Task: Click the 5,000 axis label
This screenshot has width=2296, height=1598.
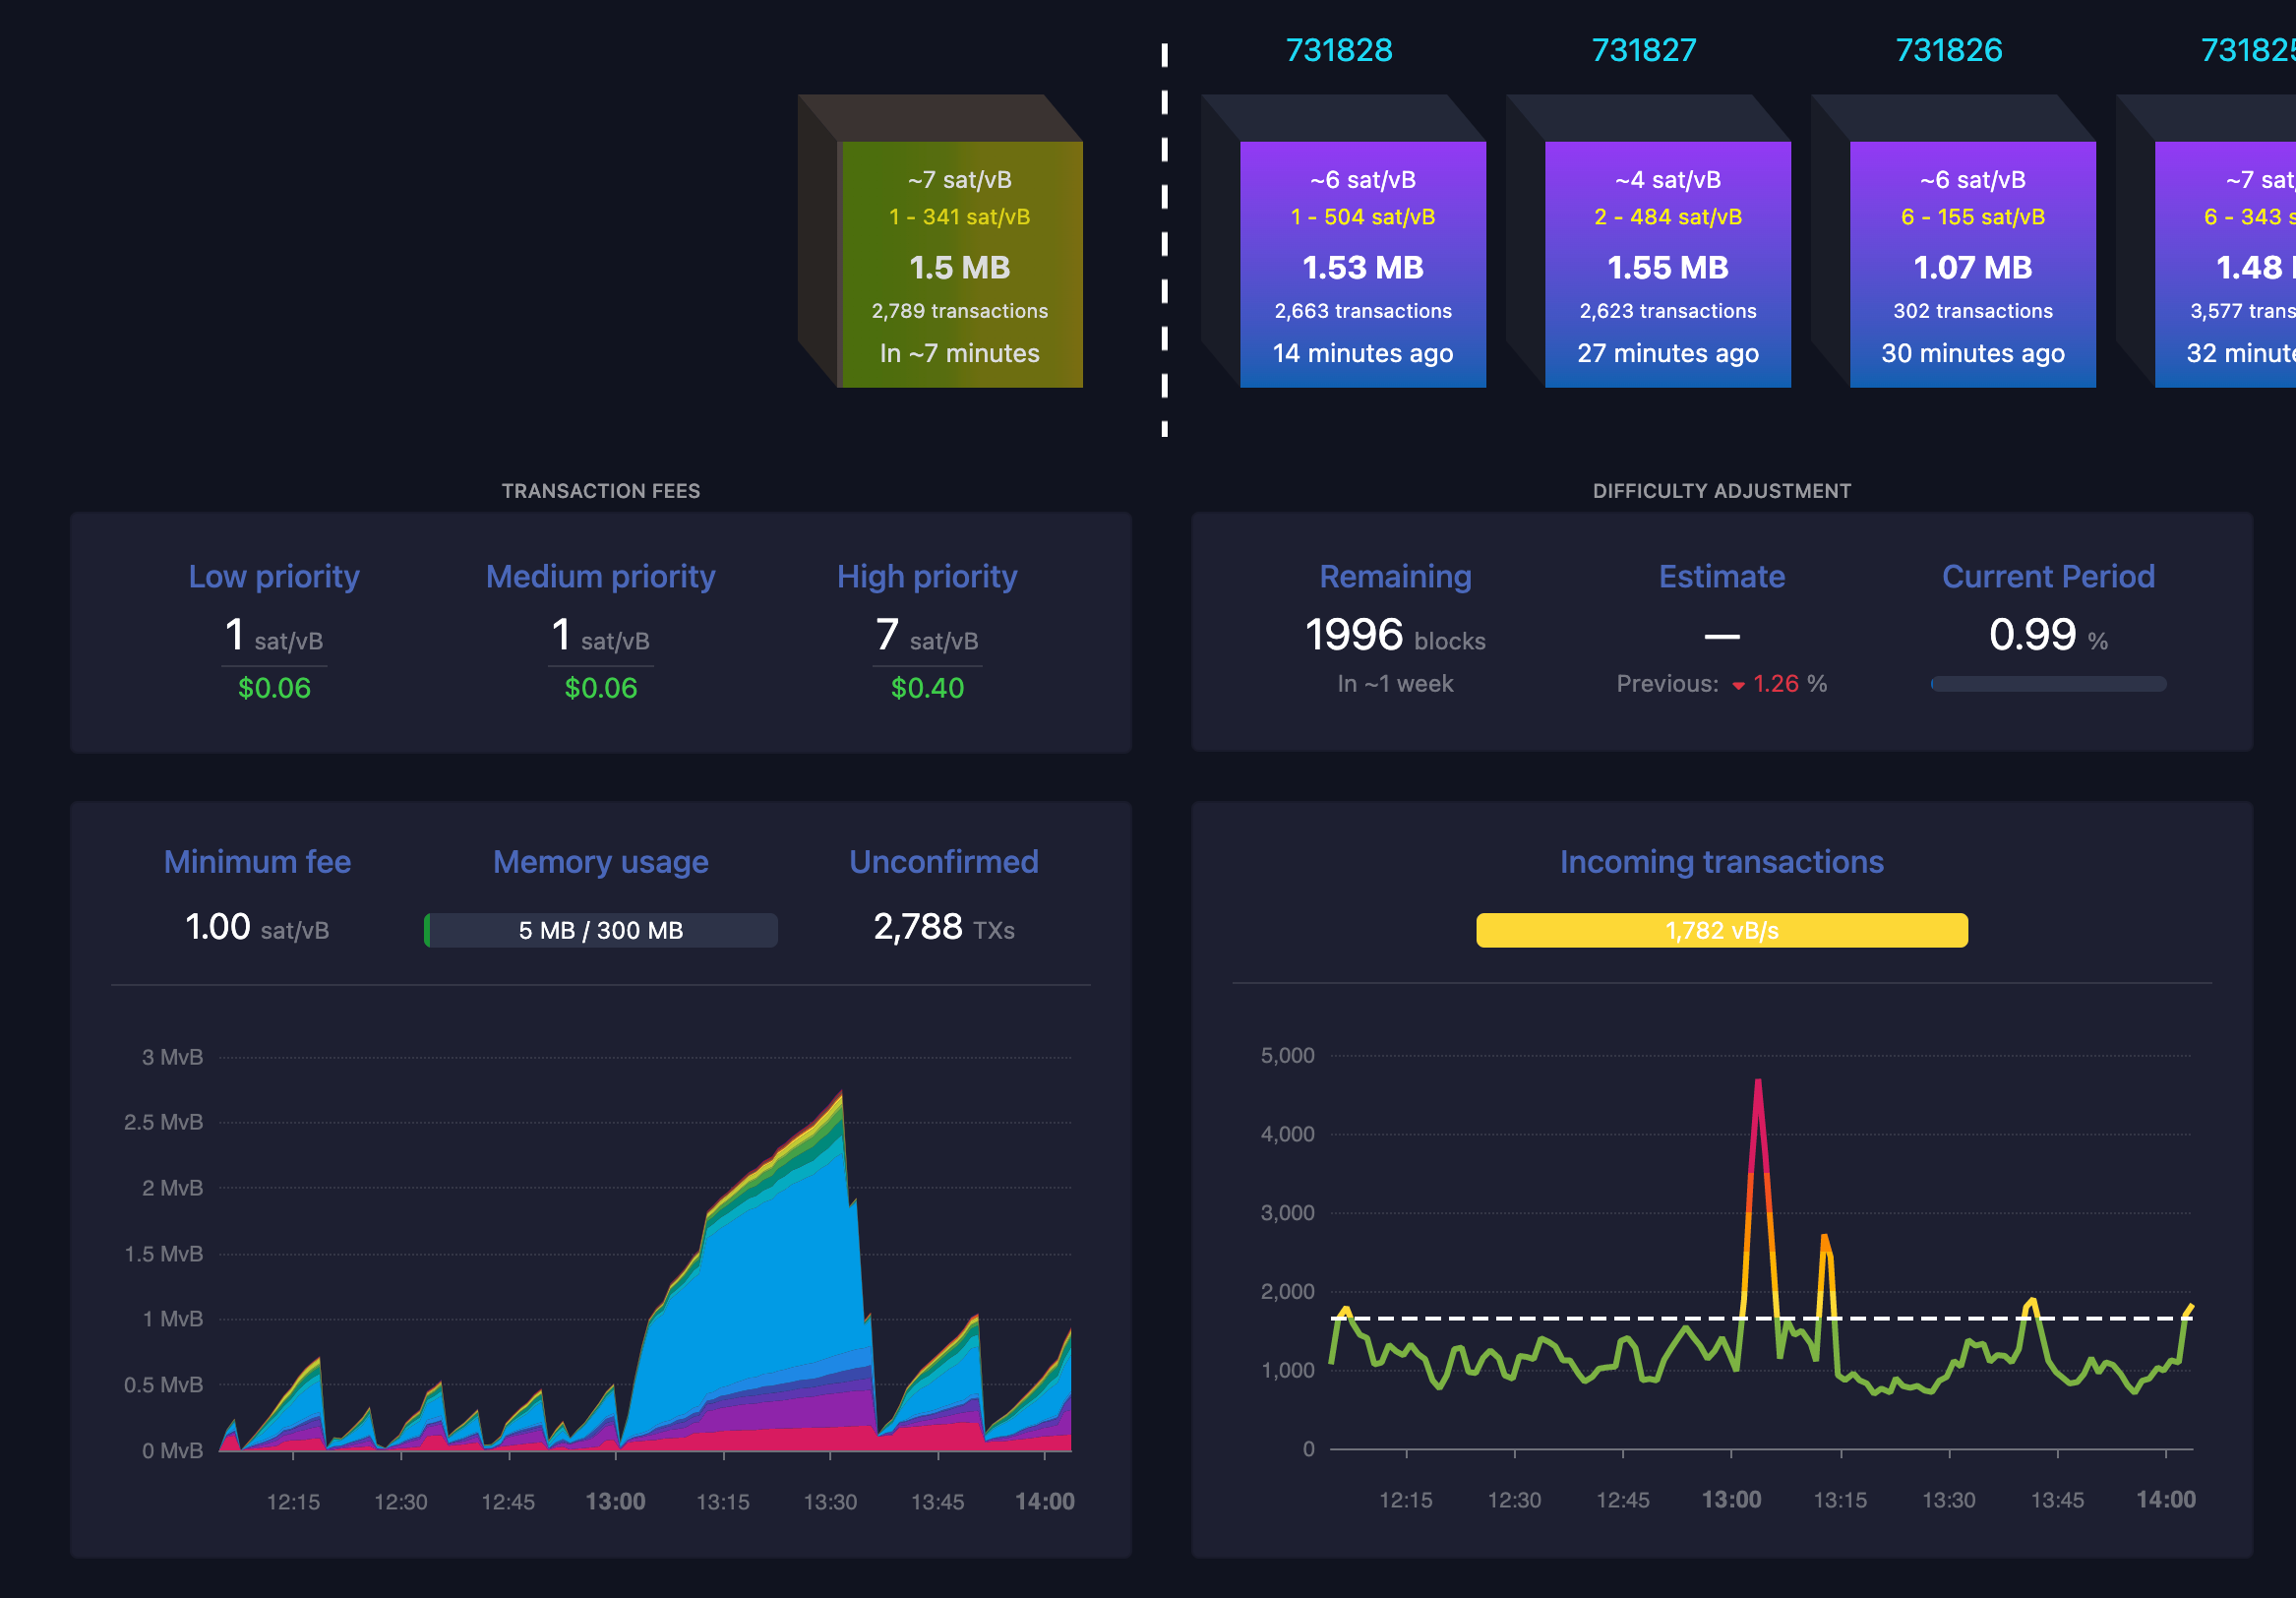Action: coord(1287,1055)
